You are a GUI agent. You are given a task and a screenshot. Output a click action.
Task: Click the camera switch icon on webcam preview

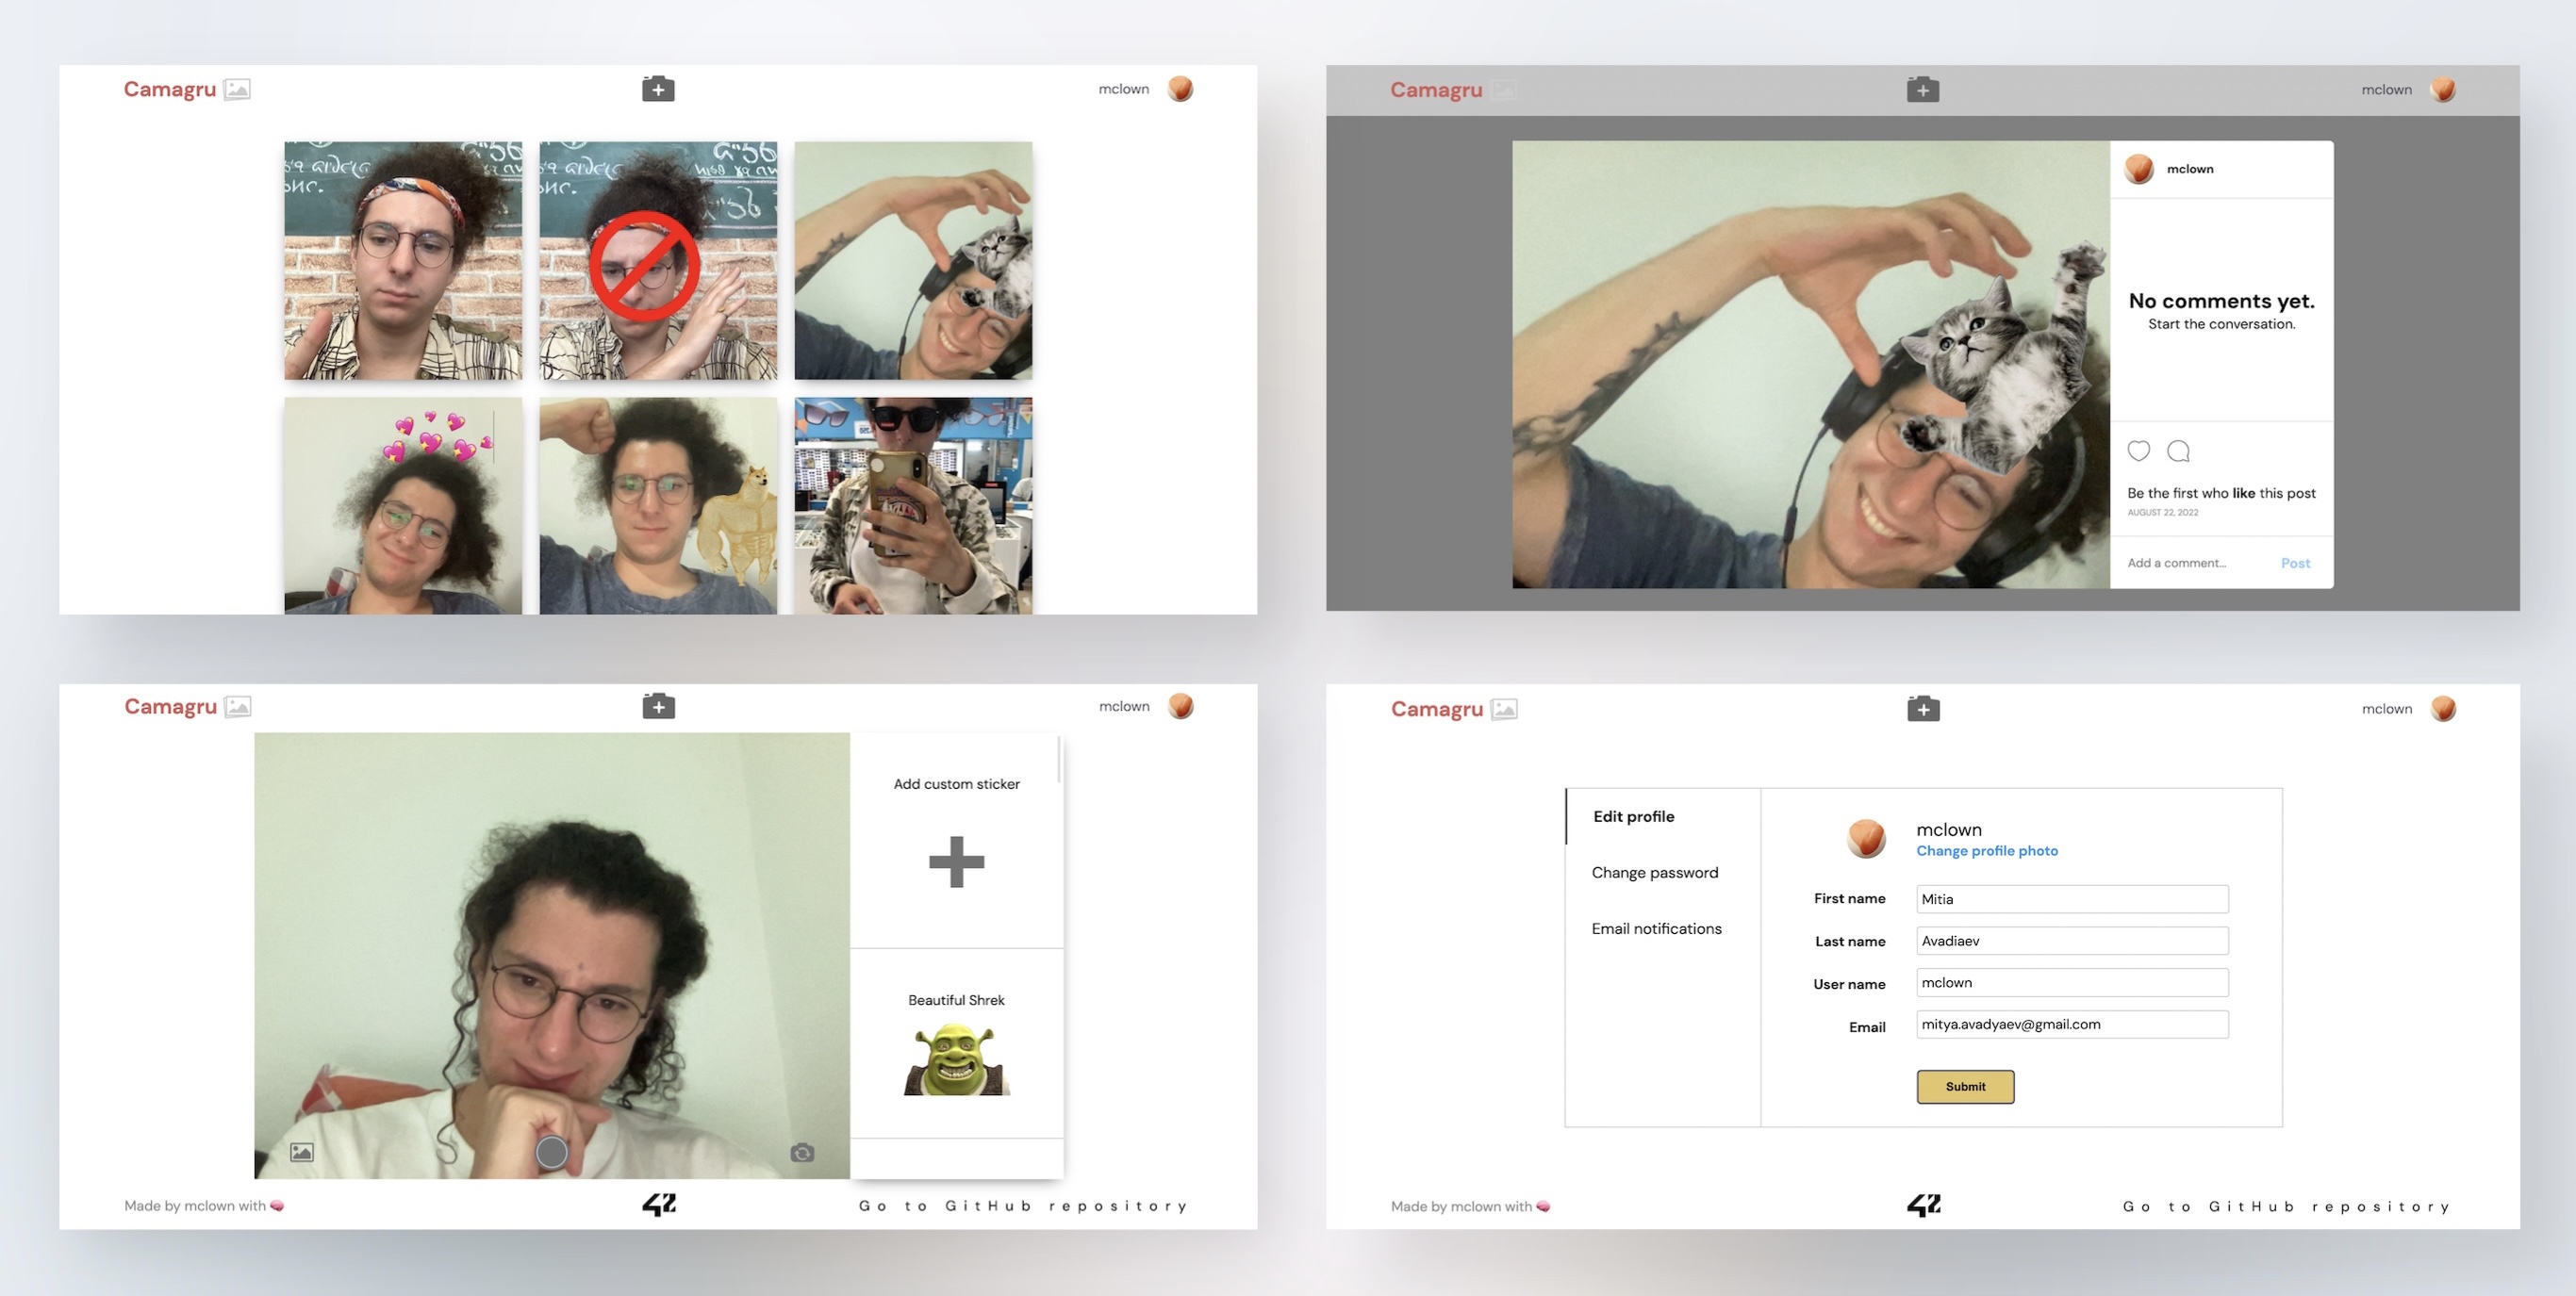(802, 1153)
